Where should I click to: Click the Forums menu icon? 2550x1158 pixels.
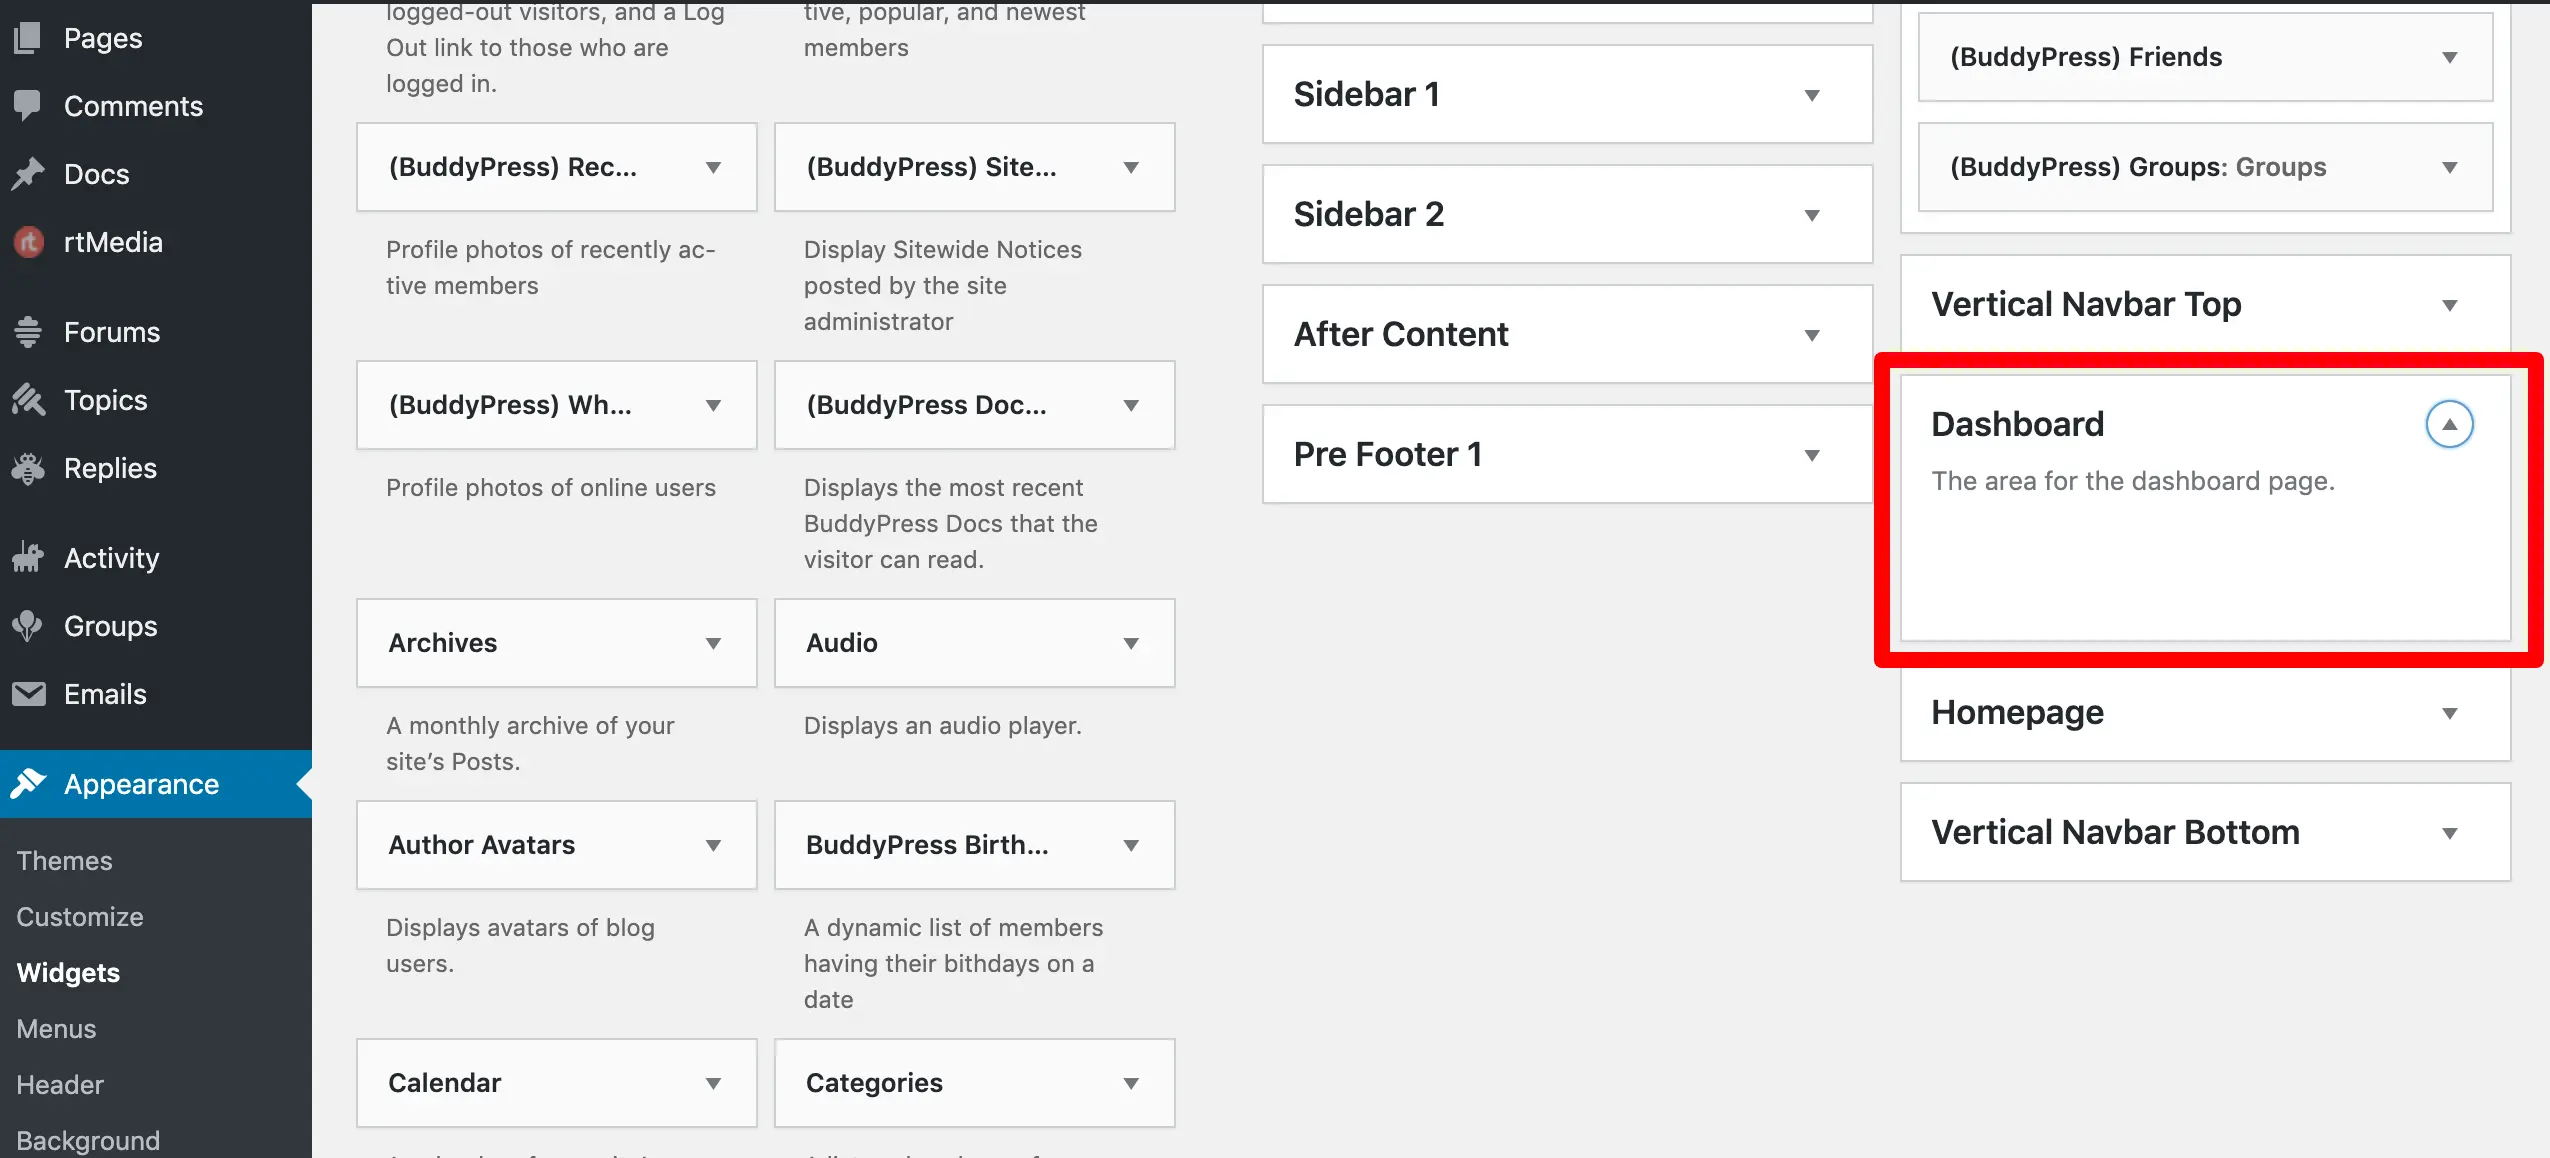point(28,332)
